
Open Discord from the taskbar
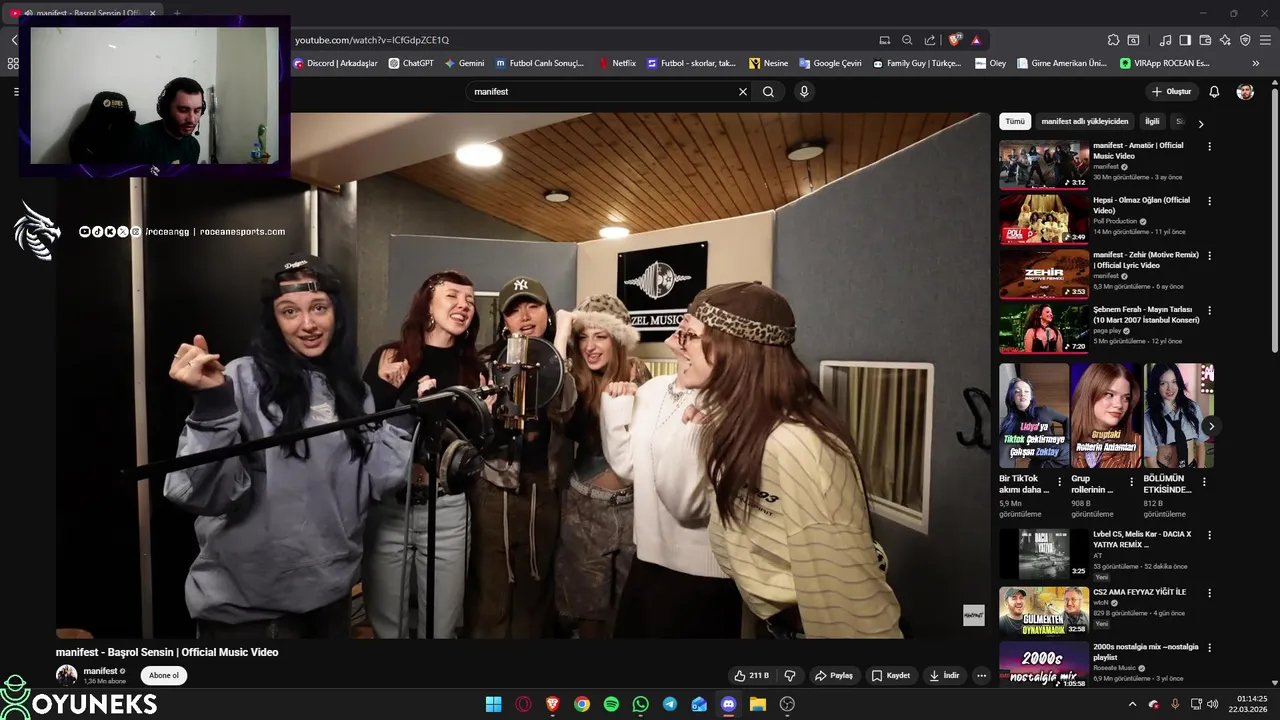(x=728, y=704)
